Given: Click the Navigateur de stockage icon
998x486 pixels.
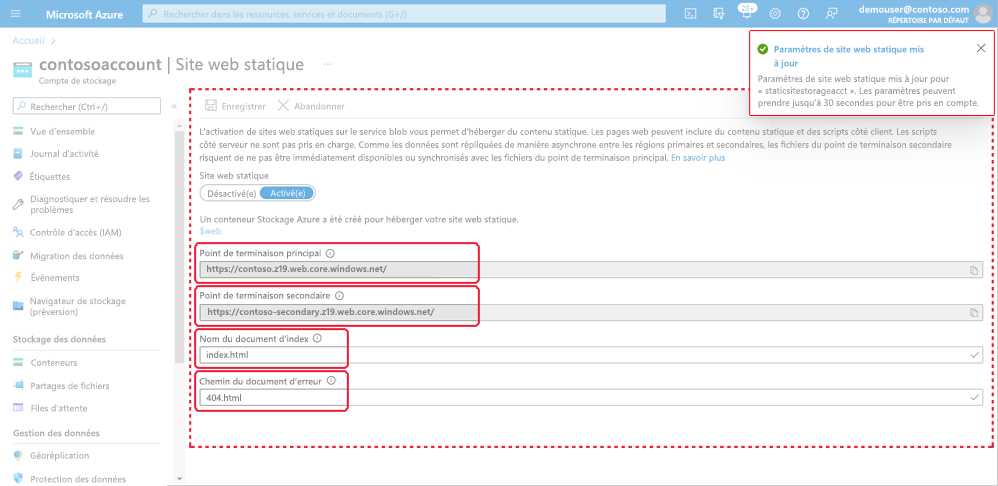Looking at the screenshot, I should coord(18,306).
